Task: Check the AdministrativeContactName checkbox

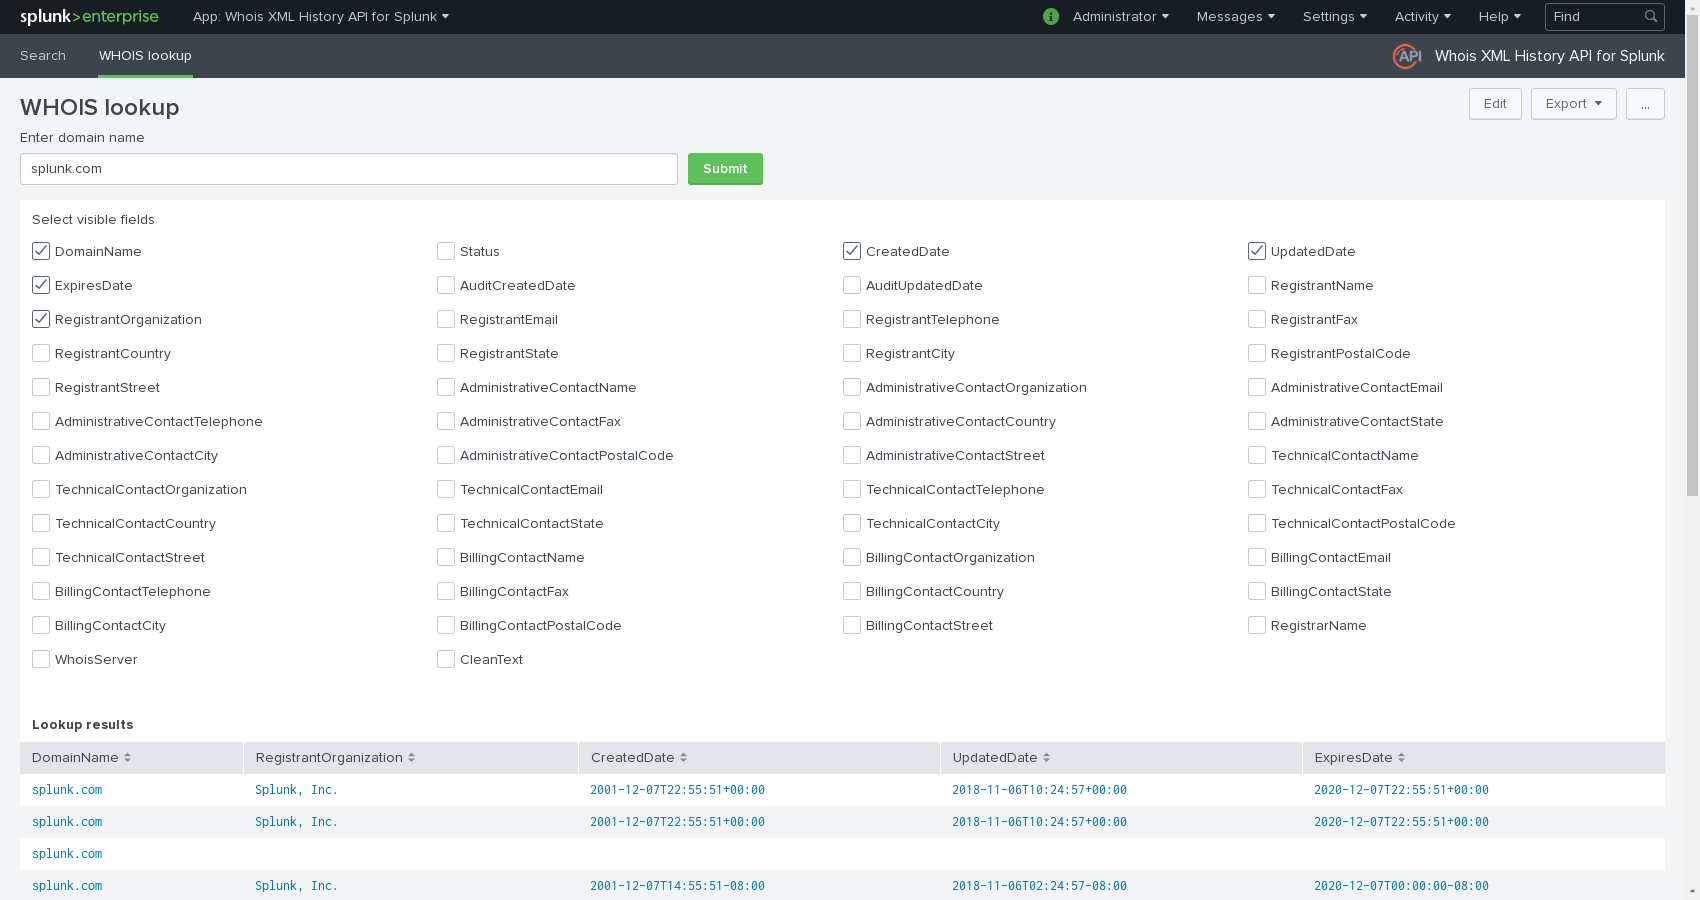Action: (446, 387)
